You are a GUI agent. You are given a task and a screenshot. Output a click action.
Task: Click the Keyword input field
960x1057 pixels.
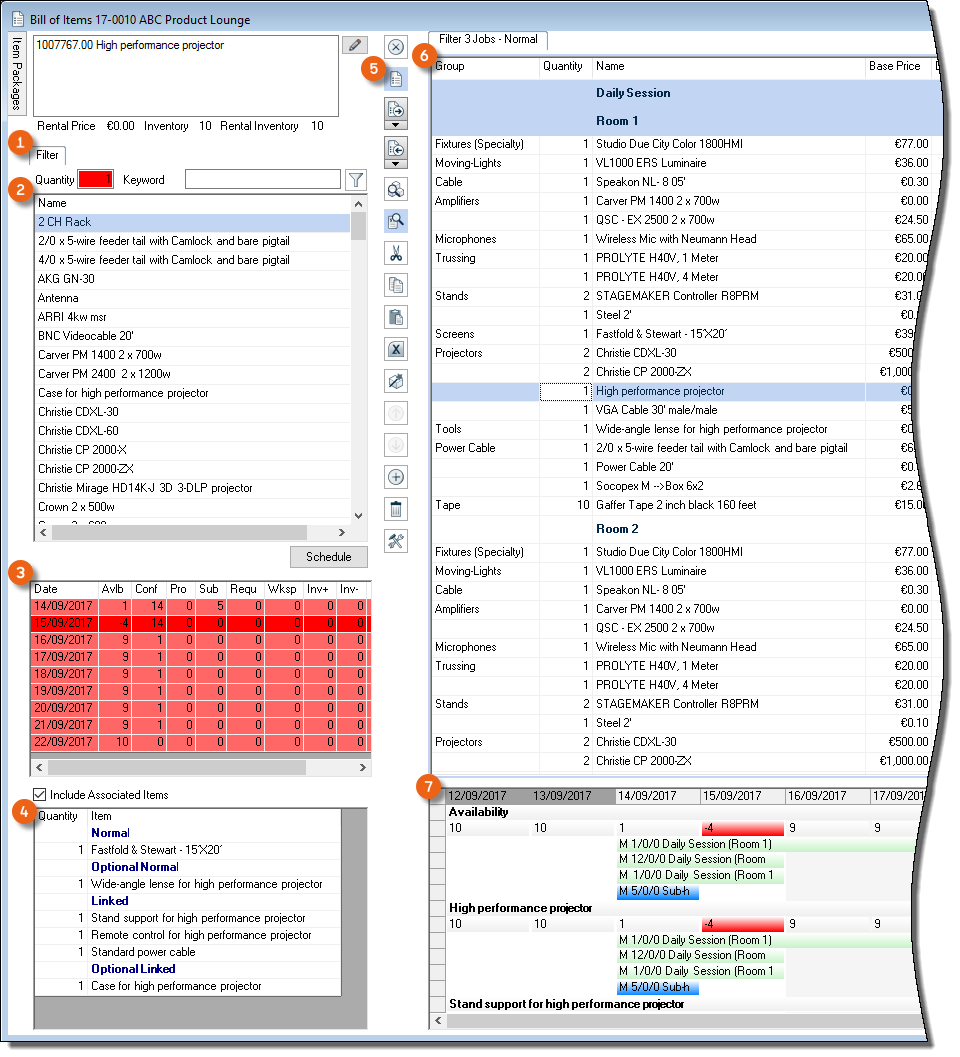tap(262, 180)
